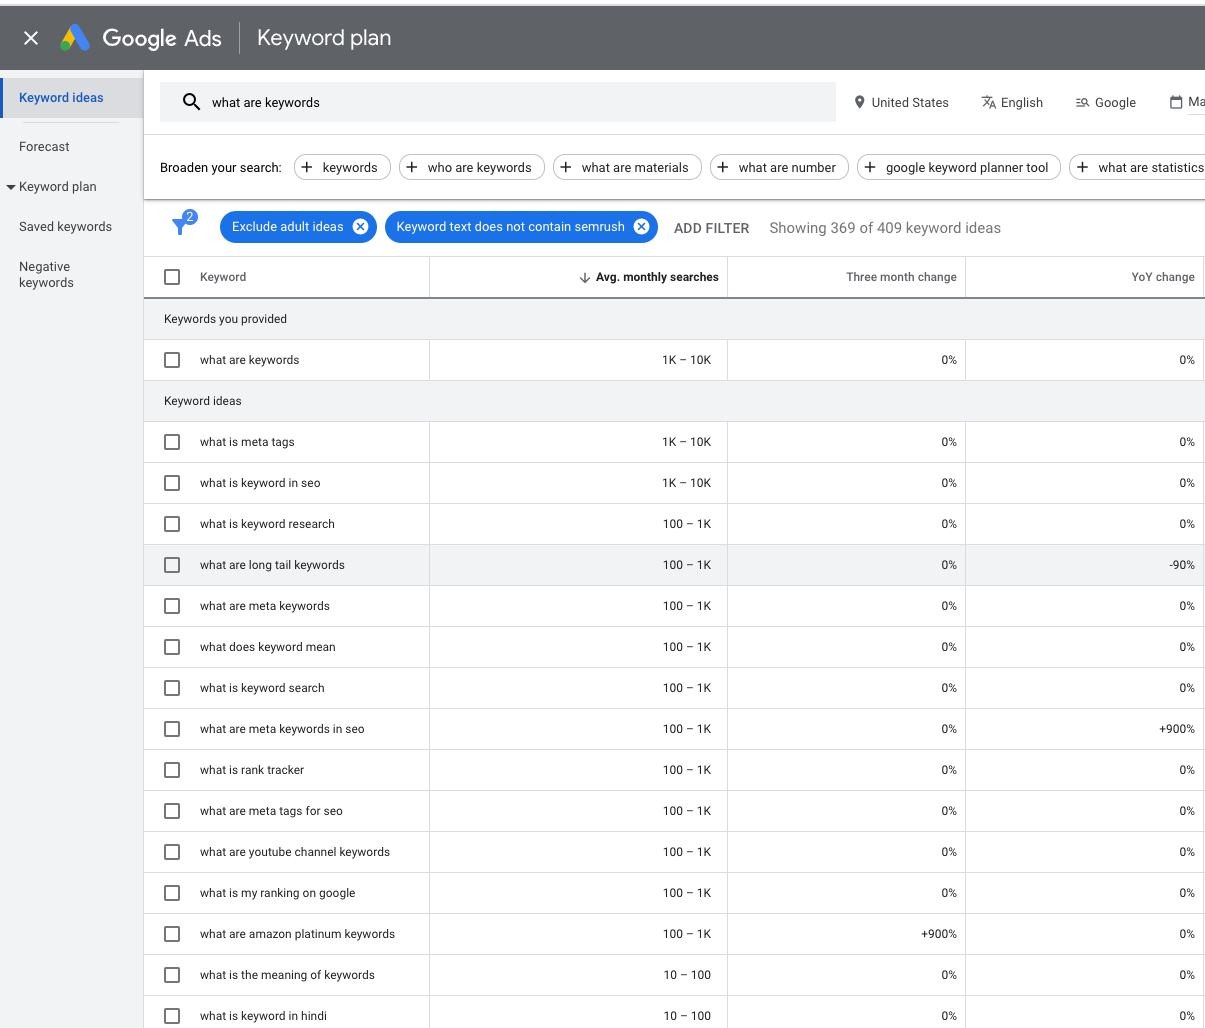Click the 'what are meta tags for seo' keyword

coord(271,811)
